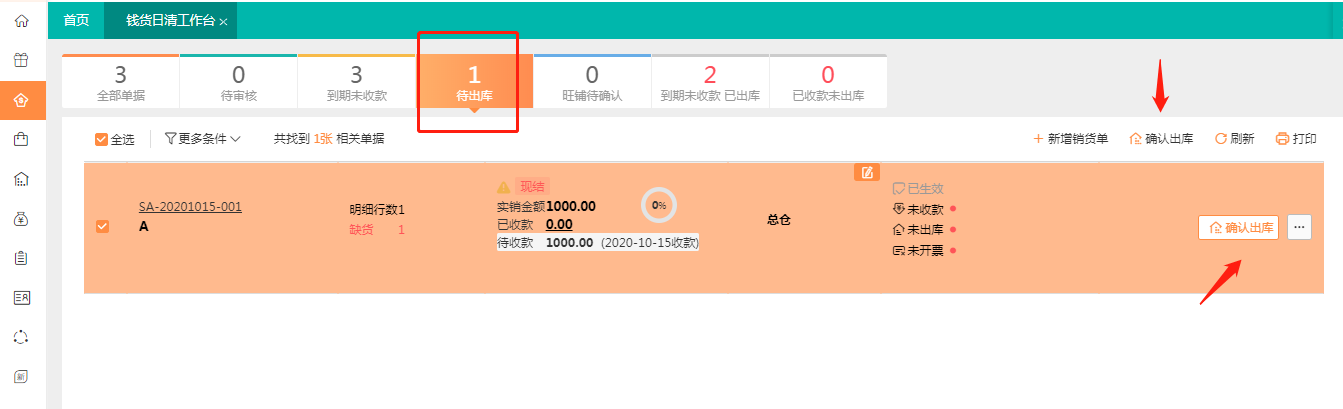Select the 到期未收款 status tab

[x=356, y=81]
